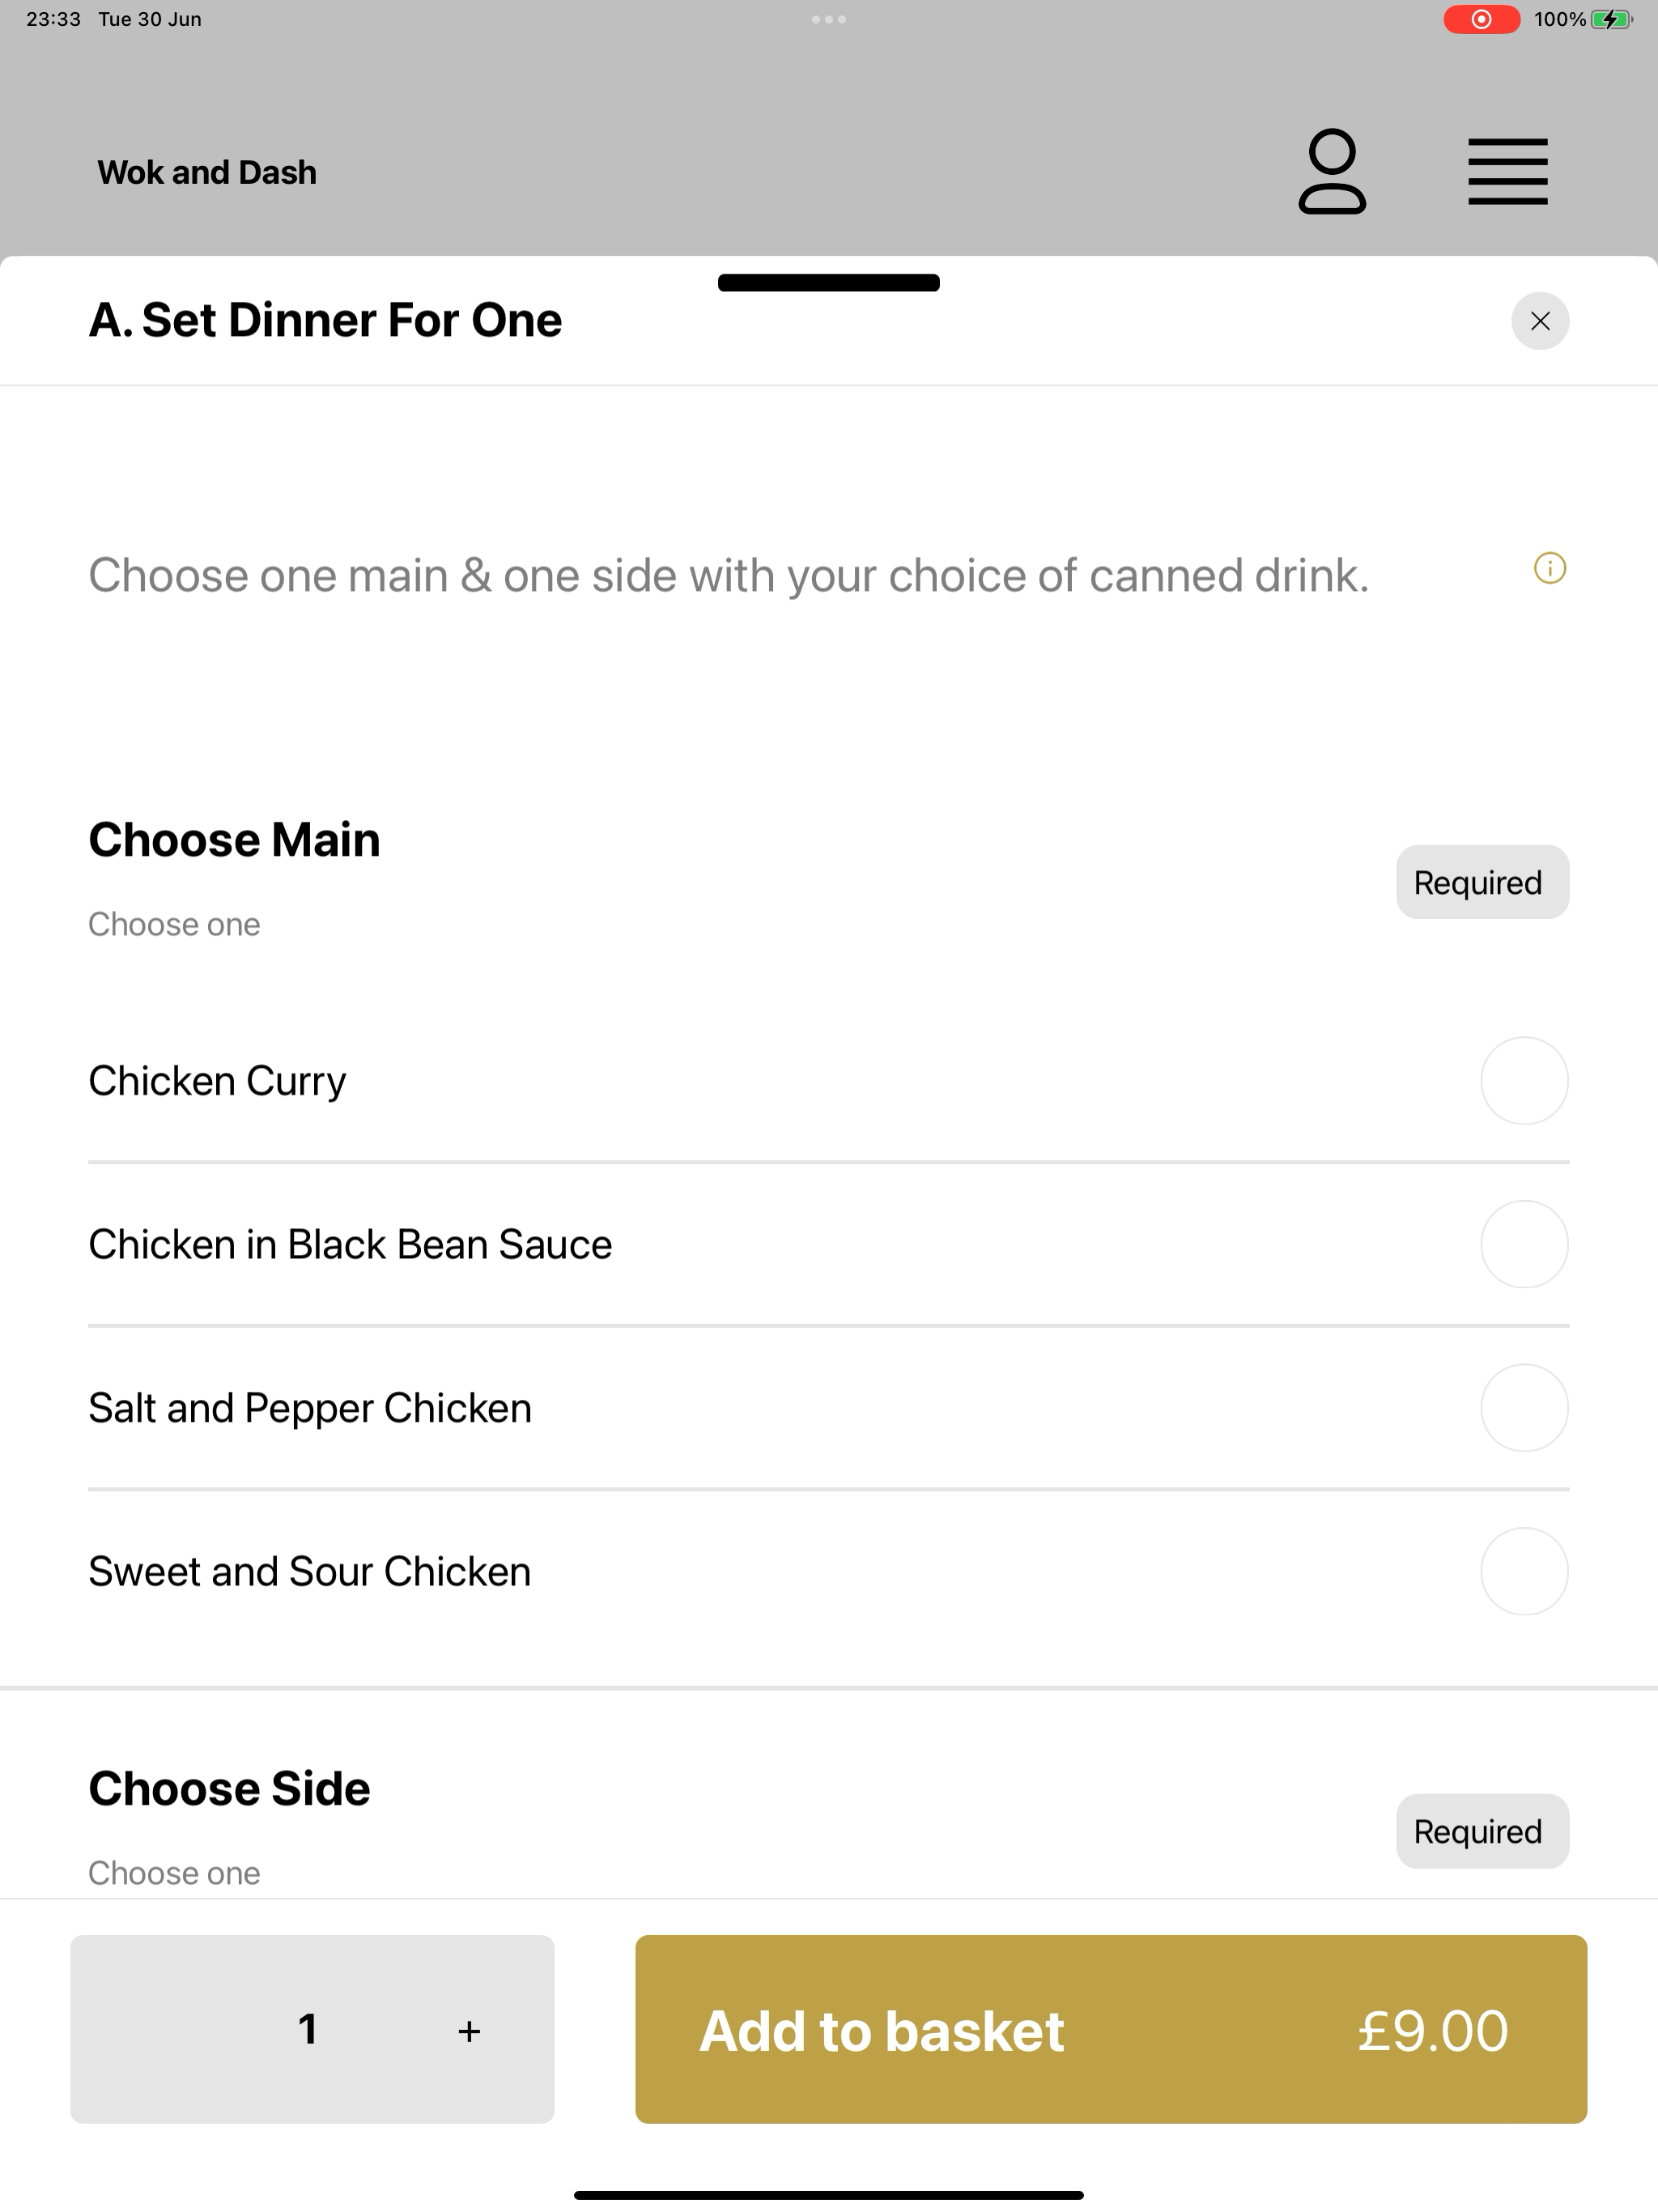Tap the allergen info icon
1658x2212 pixels.
[1550, 569]
